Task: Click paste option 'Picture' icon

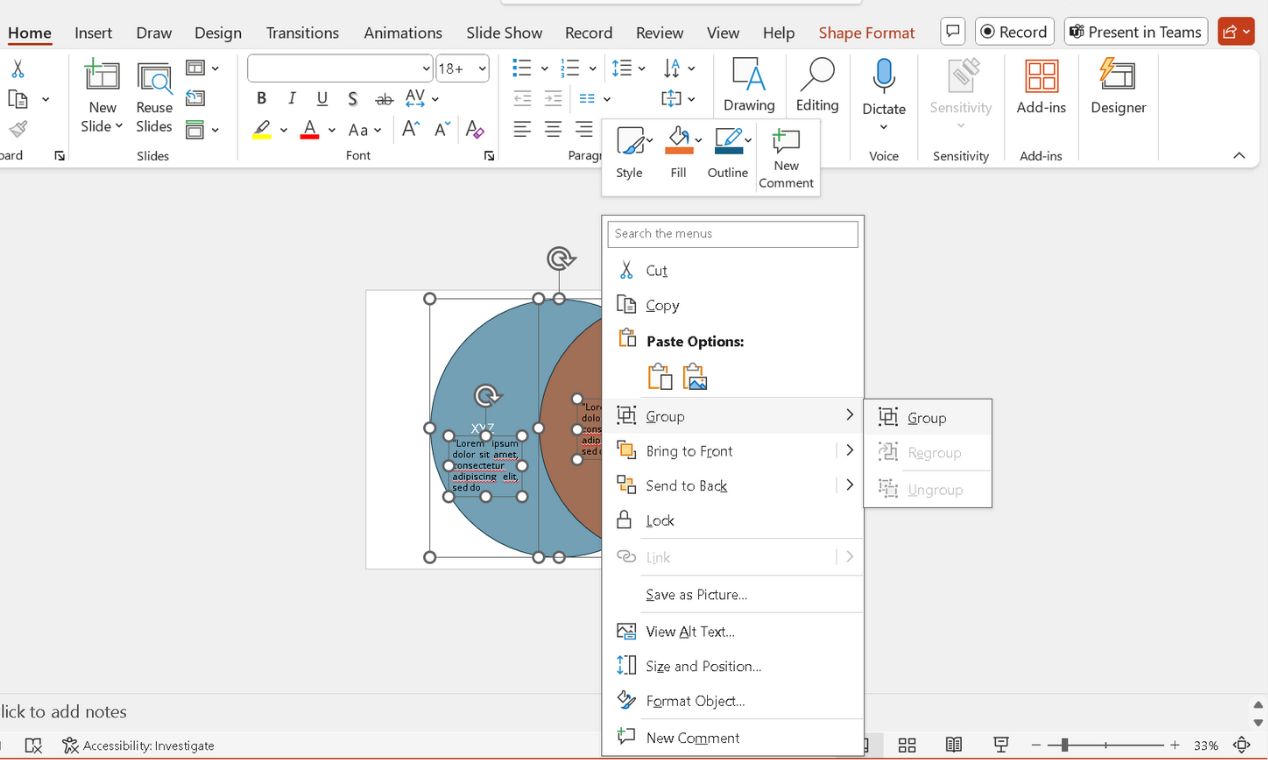Action: click(x=695, y=377)
